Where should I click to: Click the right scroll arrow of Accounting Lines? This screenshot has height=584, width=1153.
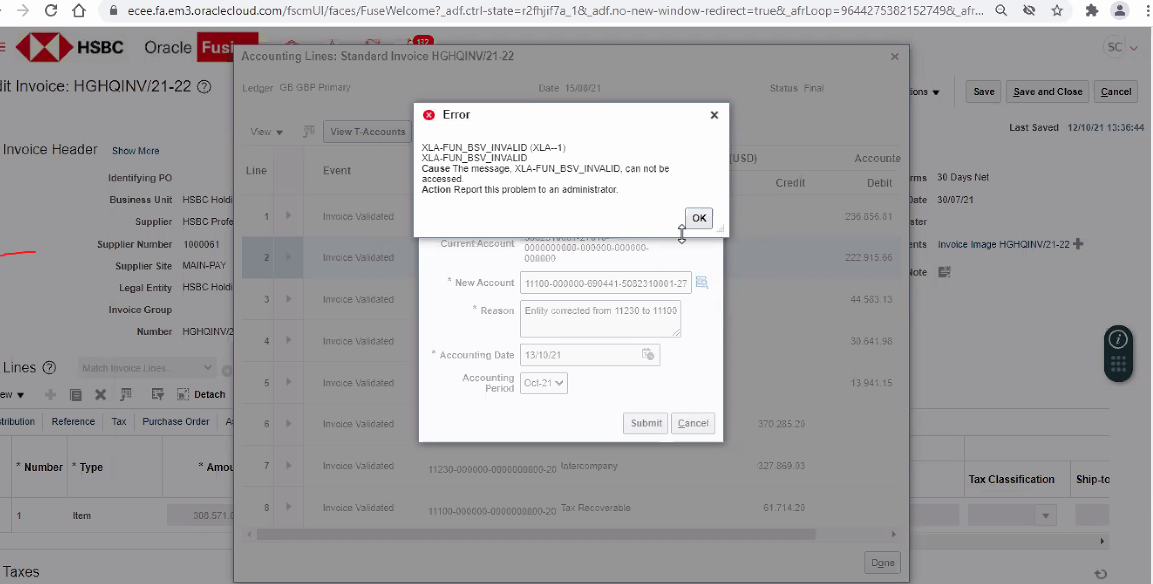(894, 534)
